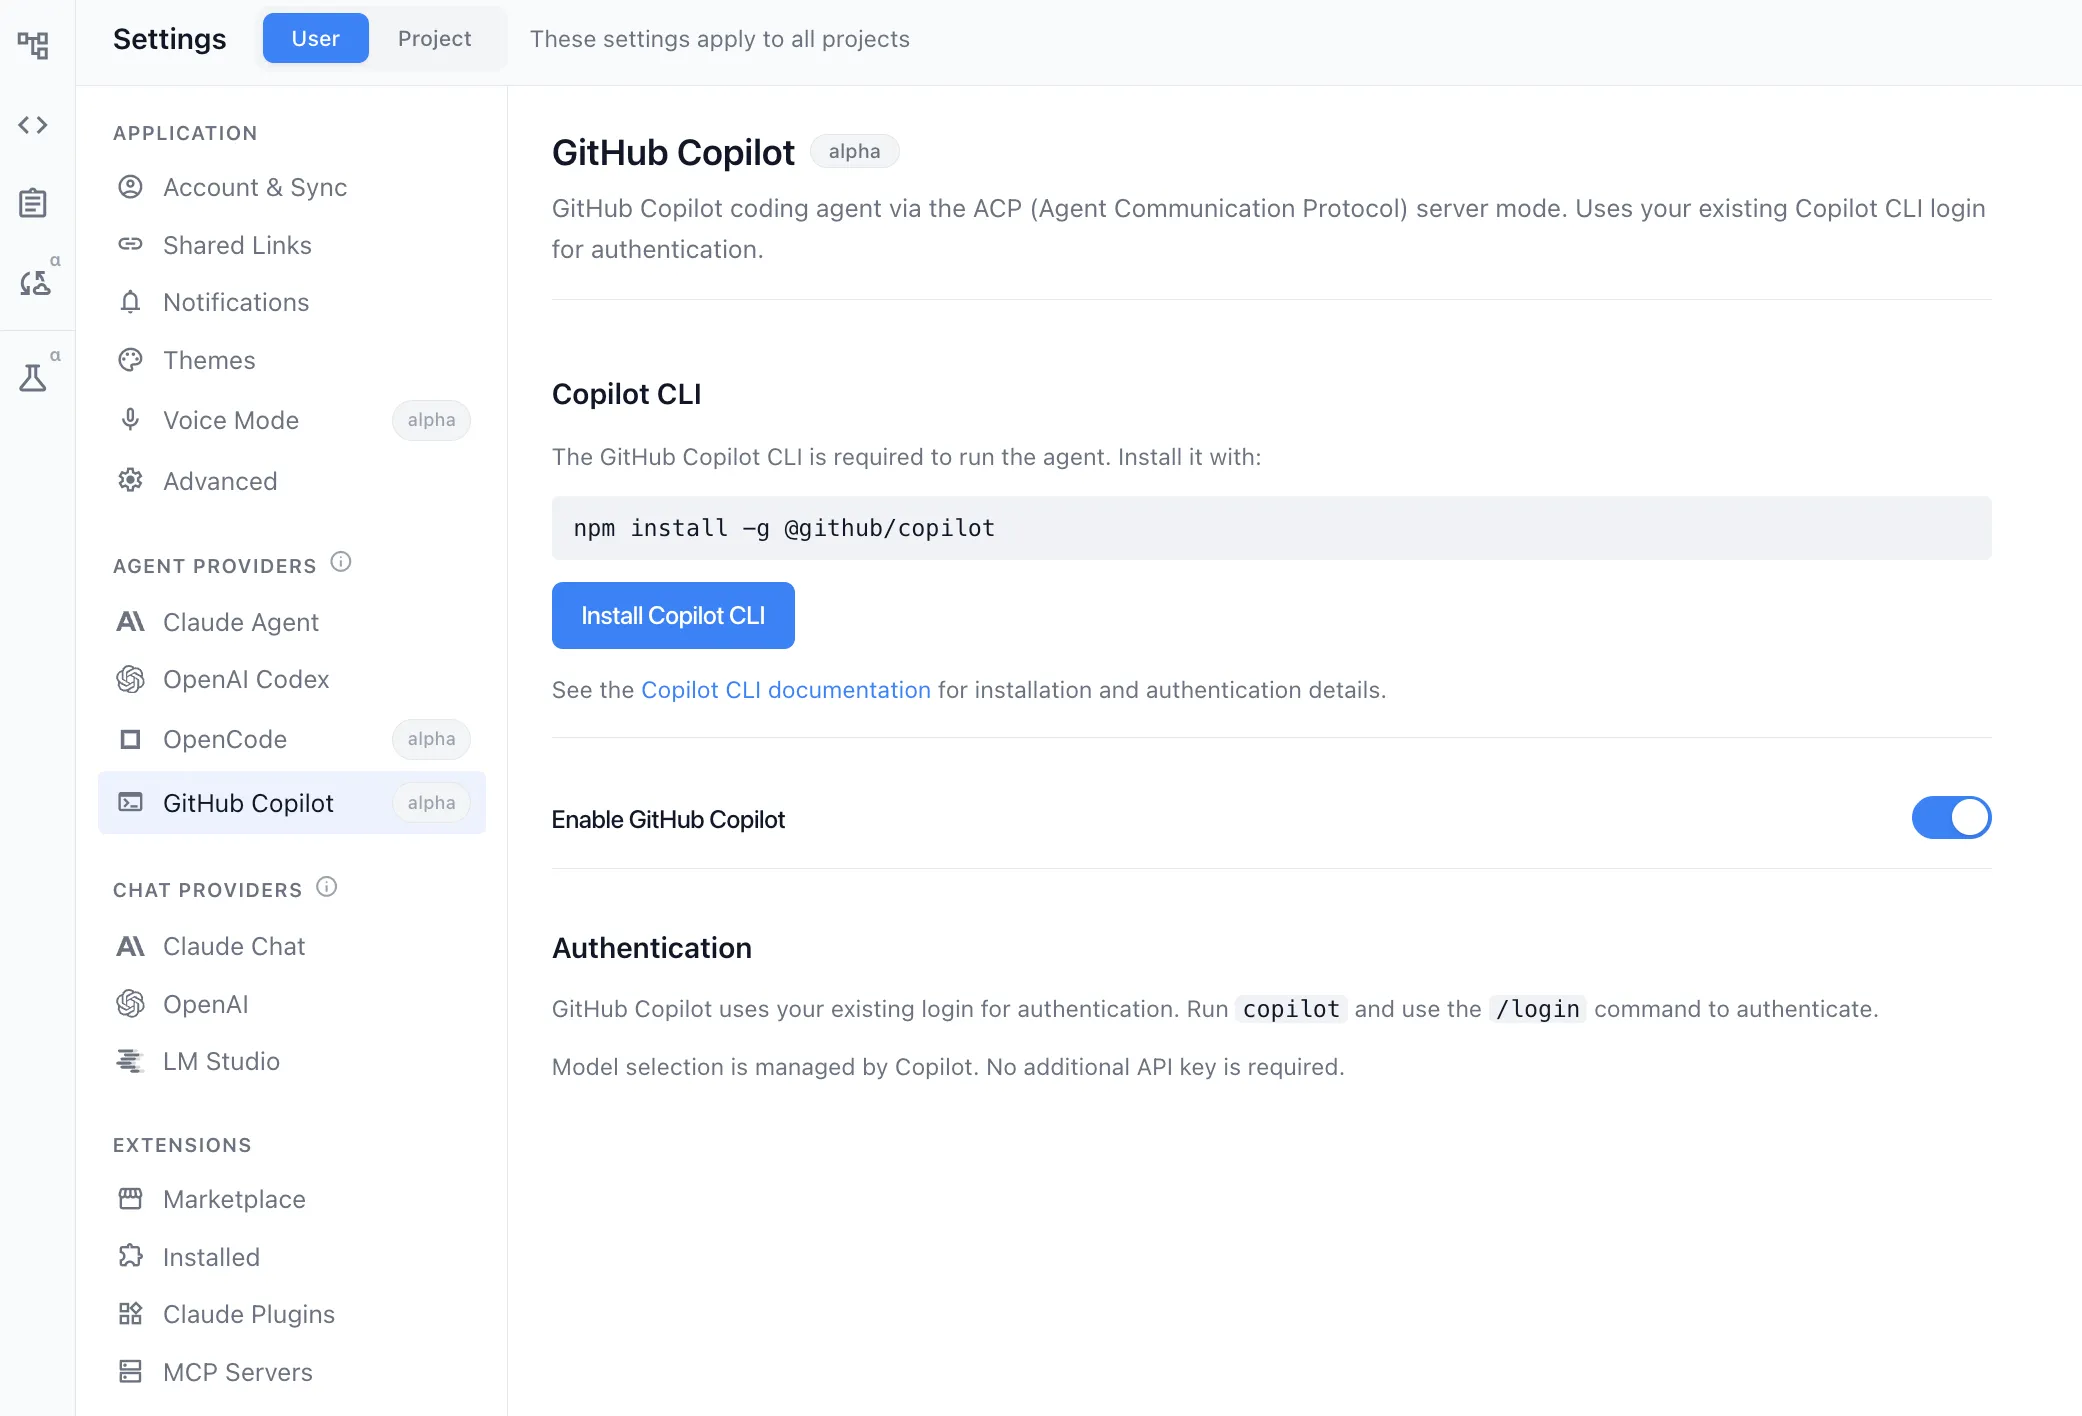
Task: Click the Marketplace storefront icon
Action: 131,1199
